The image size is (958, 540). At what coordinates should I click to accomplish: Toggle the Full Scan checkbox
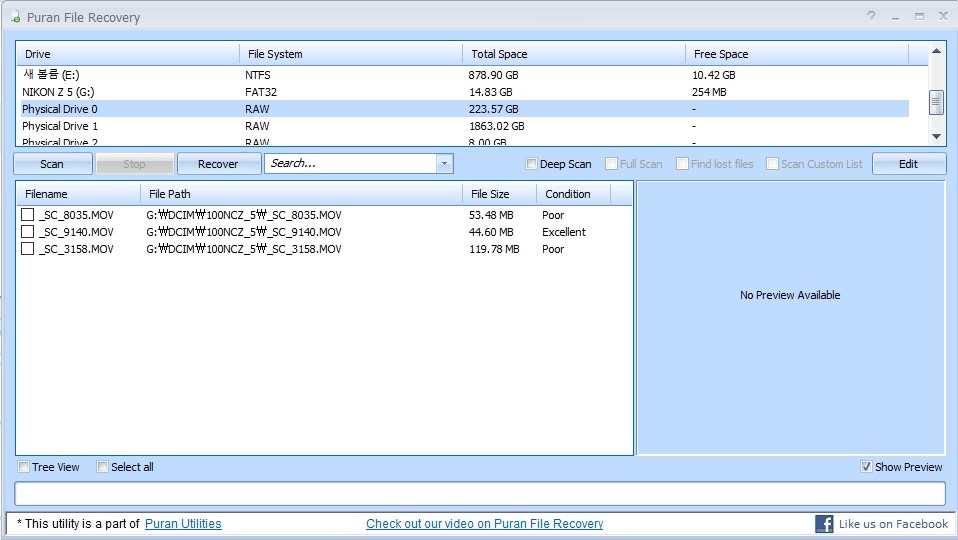tap(611, 164)
